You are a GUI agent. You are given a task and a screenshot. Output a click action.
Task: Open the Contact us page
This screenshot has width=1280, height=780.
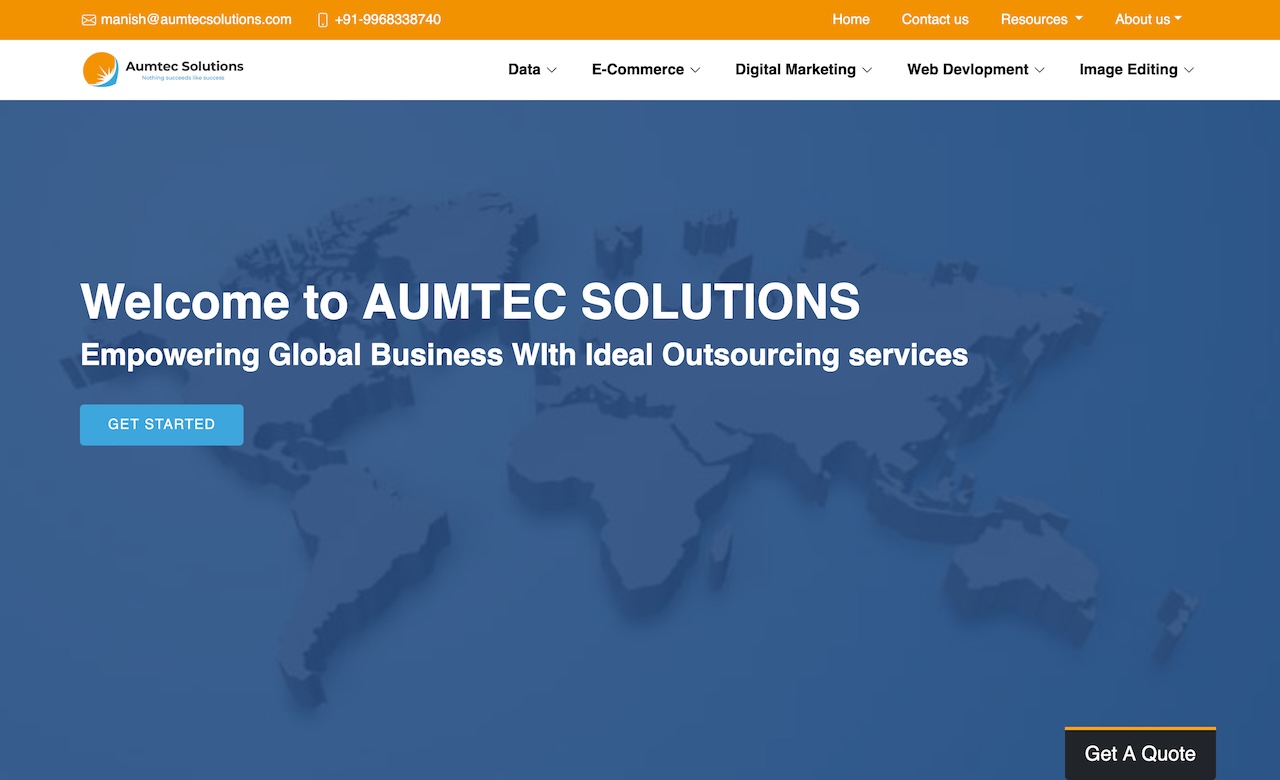point(935,19)
